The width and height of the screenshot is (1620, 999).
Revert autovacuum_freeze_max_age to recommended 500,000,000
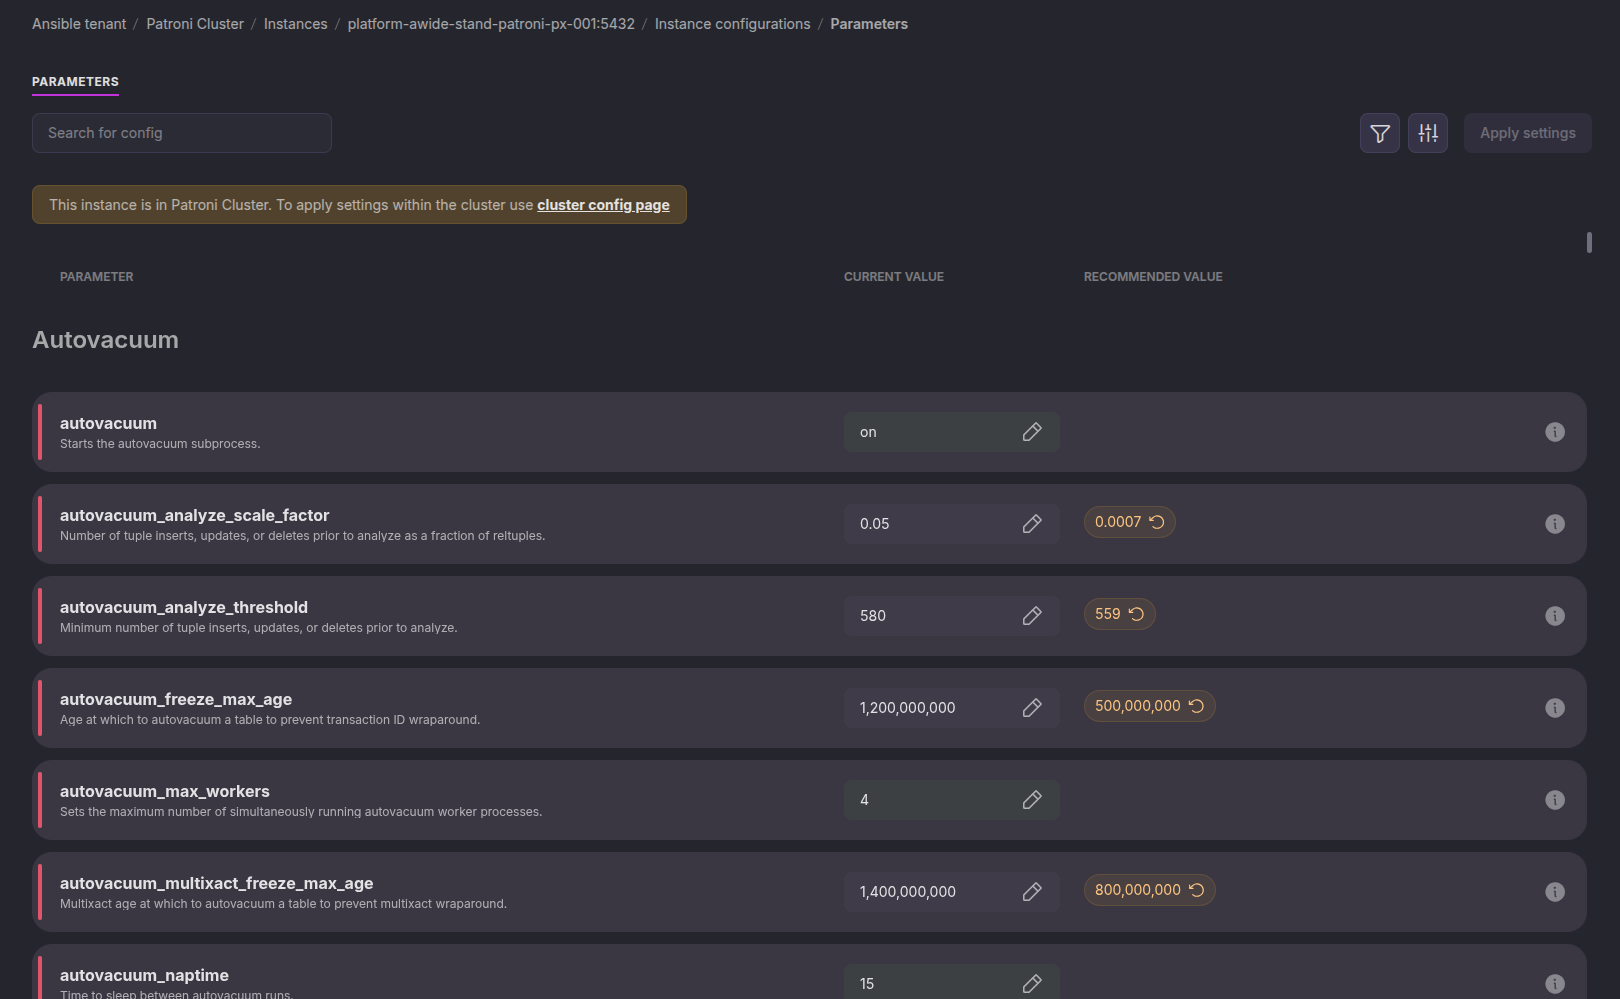click(1149, 706)
